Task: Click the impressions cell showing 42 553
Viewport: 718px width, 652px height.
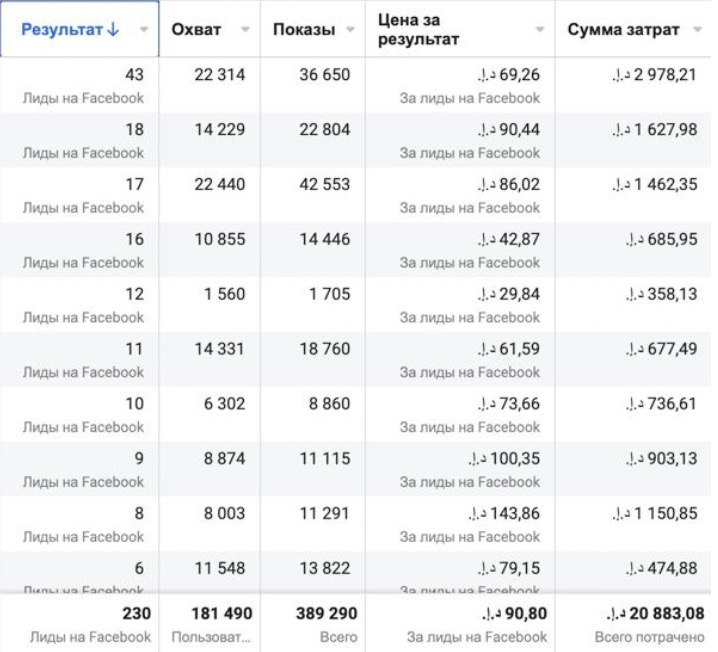Action: coord(325,185)
